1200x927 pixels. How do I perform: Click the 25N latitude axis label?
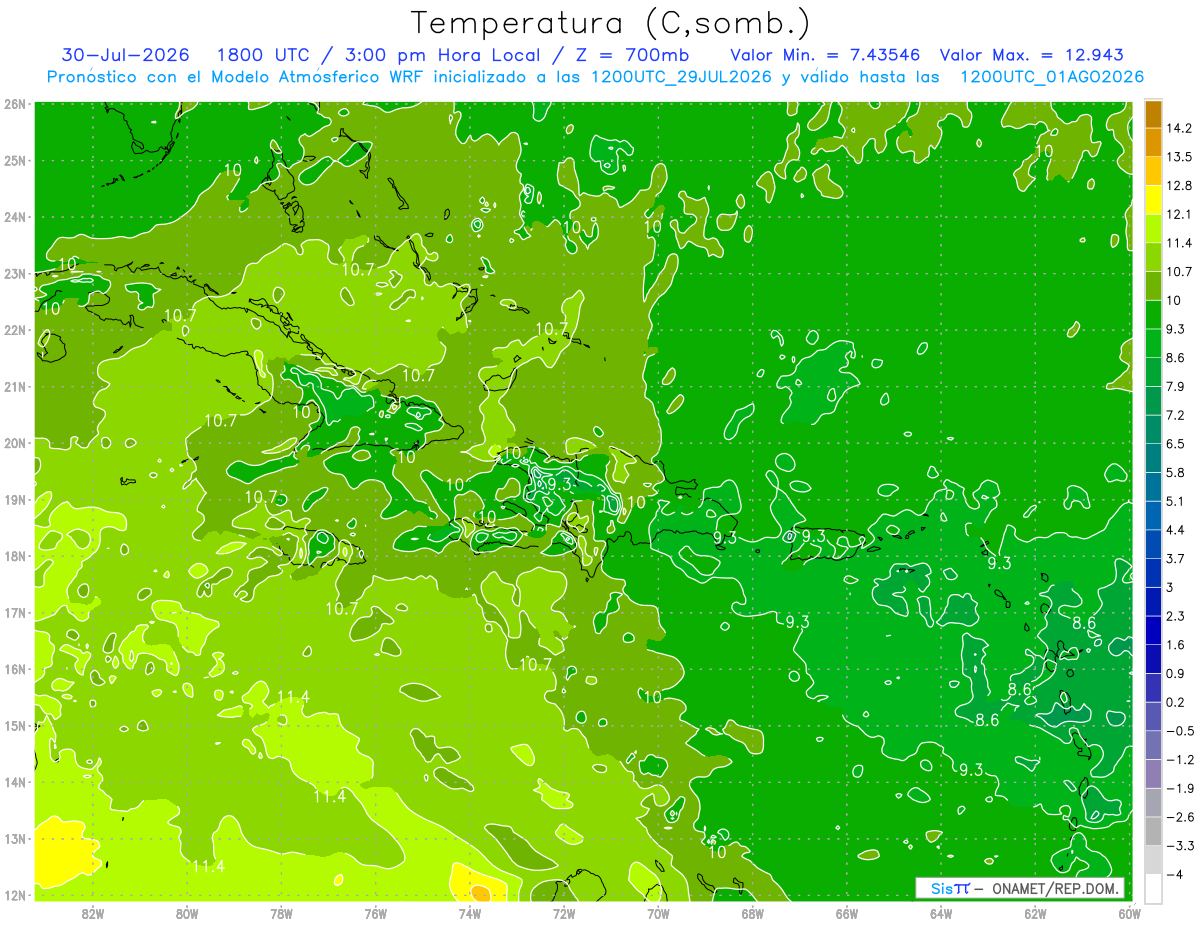[x=14, y=160]
